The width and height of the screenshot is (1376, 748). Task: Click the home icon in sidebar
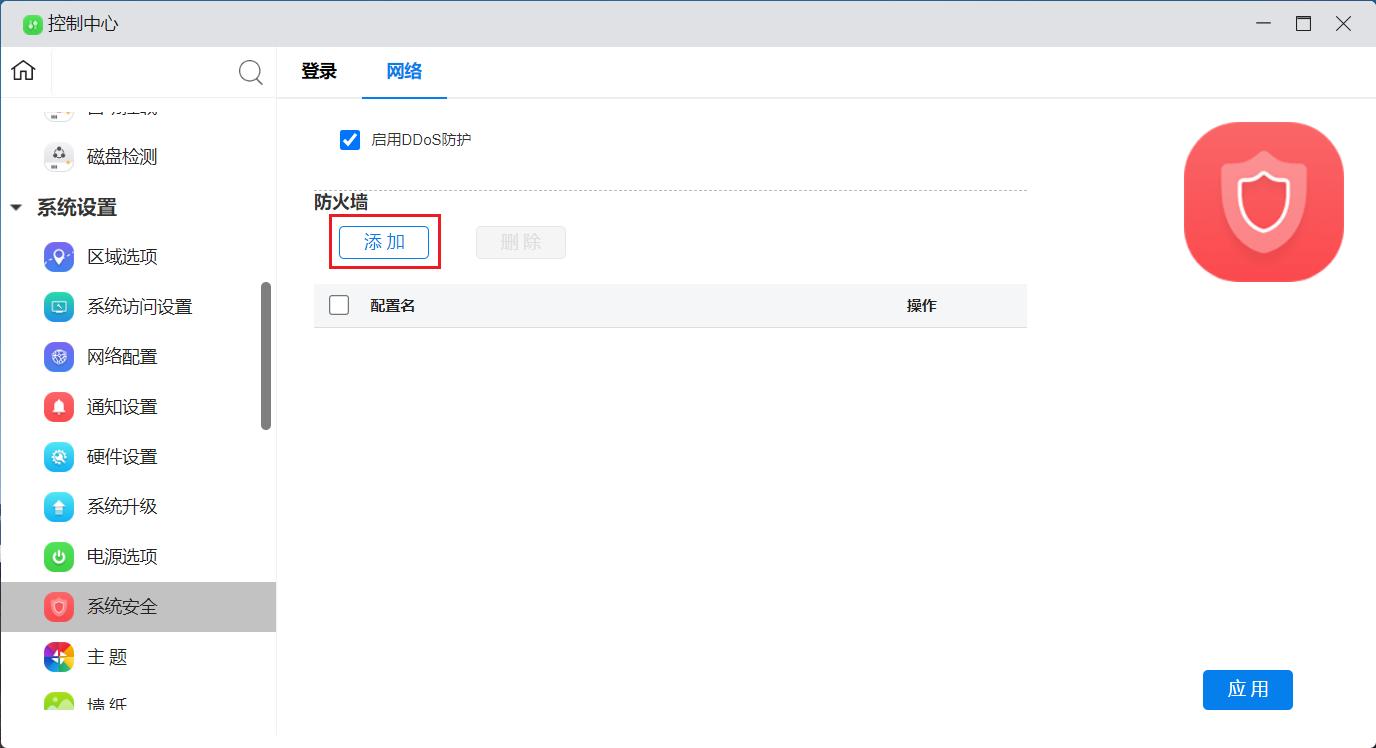pos(23,71)
